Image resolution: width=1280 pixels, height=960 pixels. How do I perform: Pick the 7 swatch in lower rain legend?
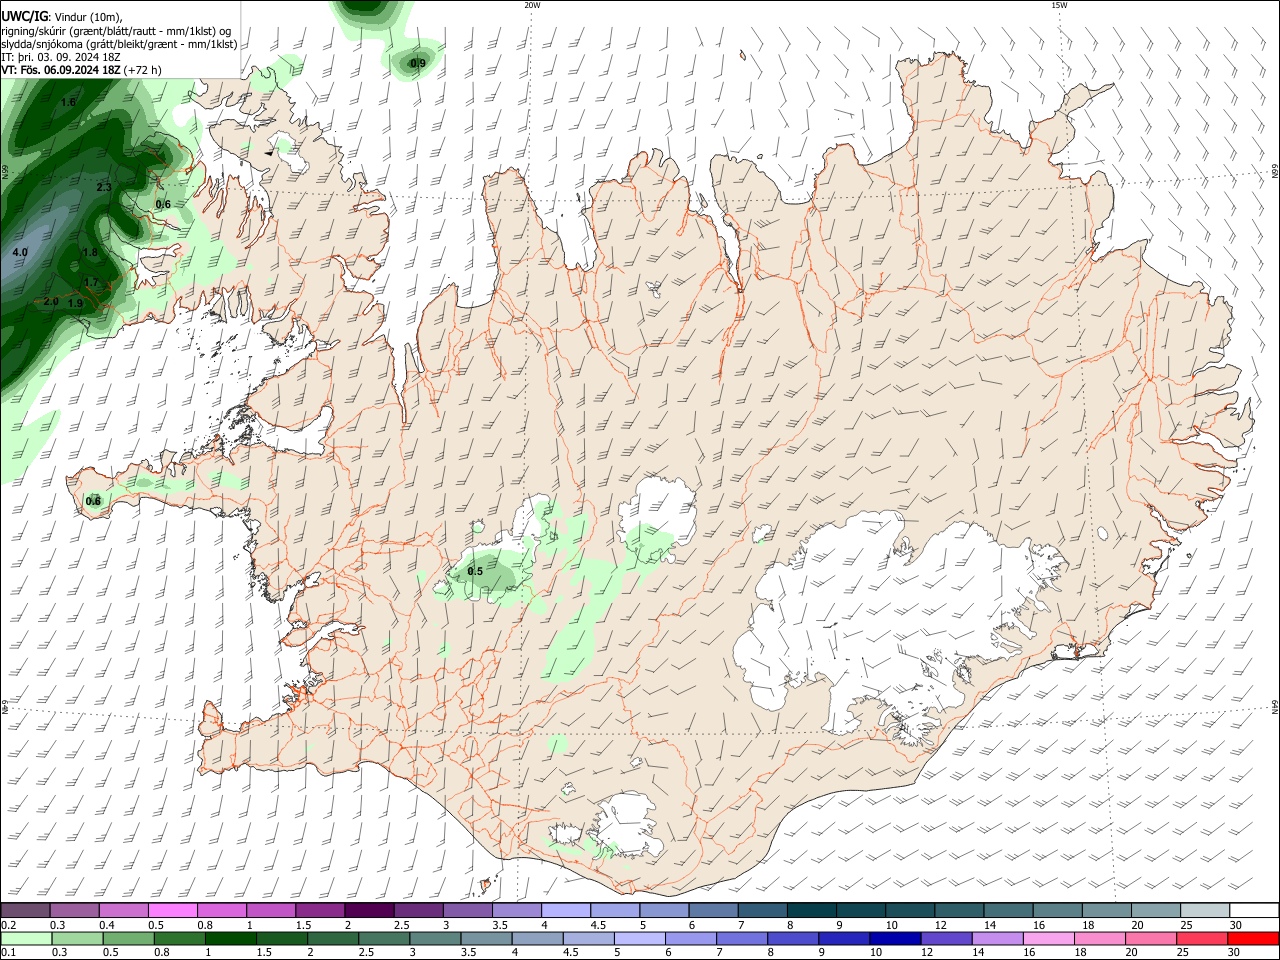(x=742, y=938)
